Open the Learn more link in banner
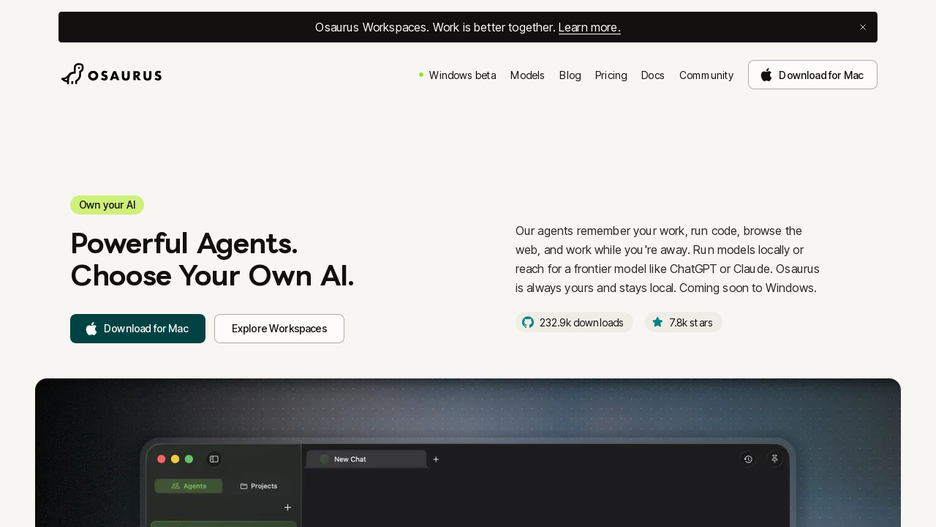This screenshot has width=936, height=527. click(589, 27)
